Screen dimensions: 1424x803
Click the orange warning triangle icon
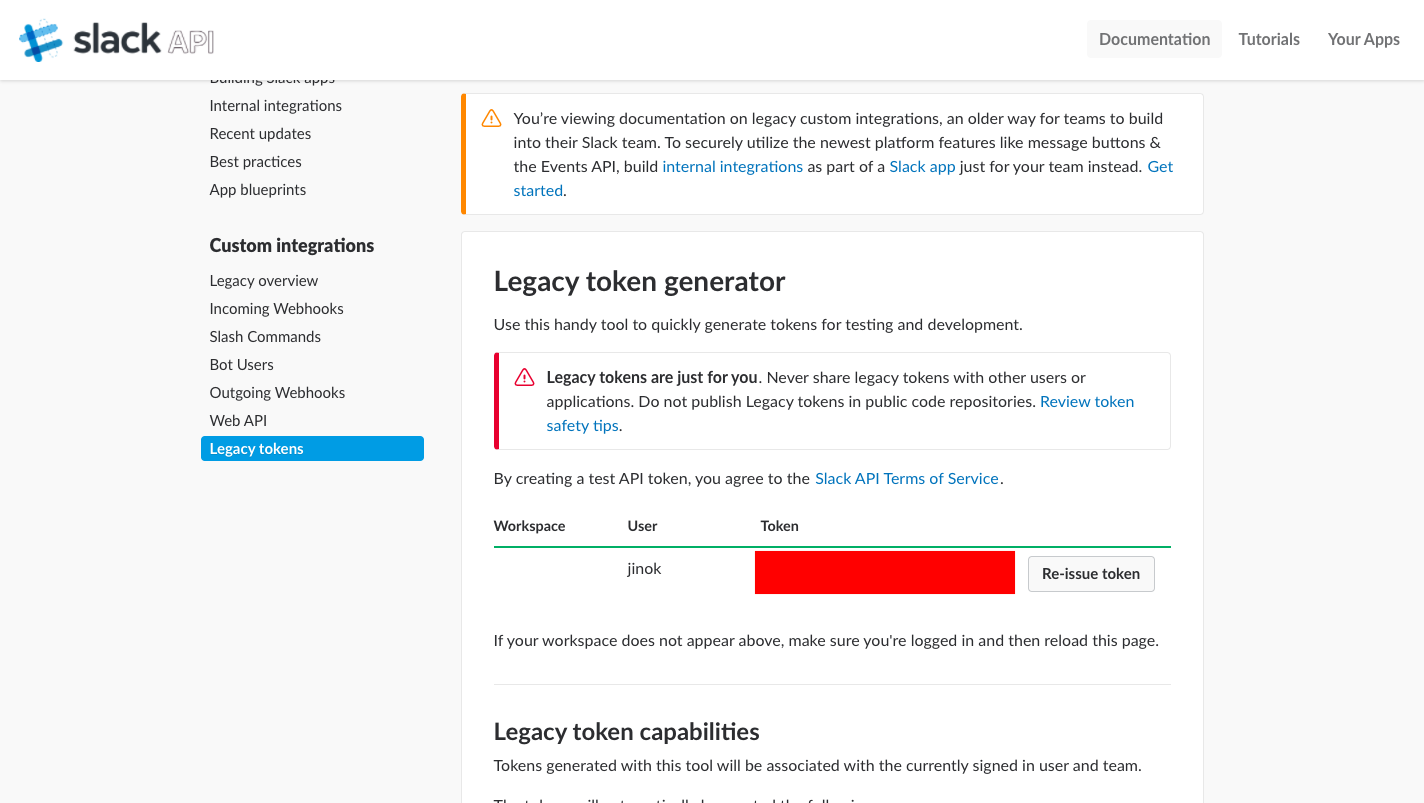coord(491,119)
